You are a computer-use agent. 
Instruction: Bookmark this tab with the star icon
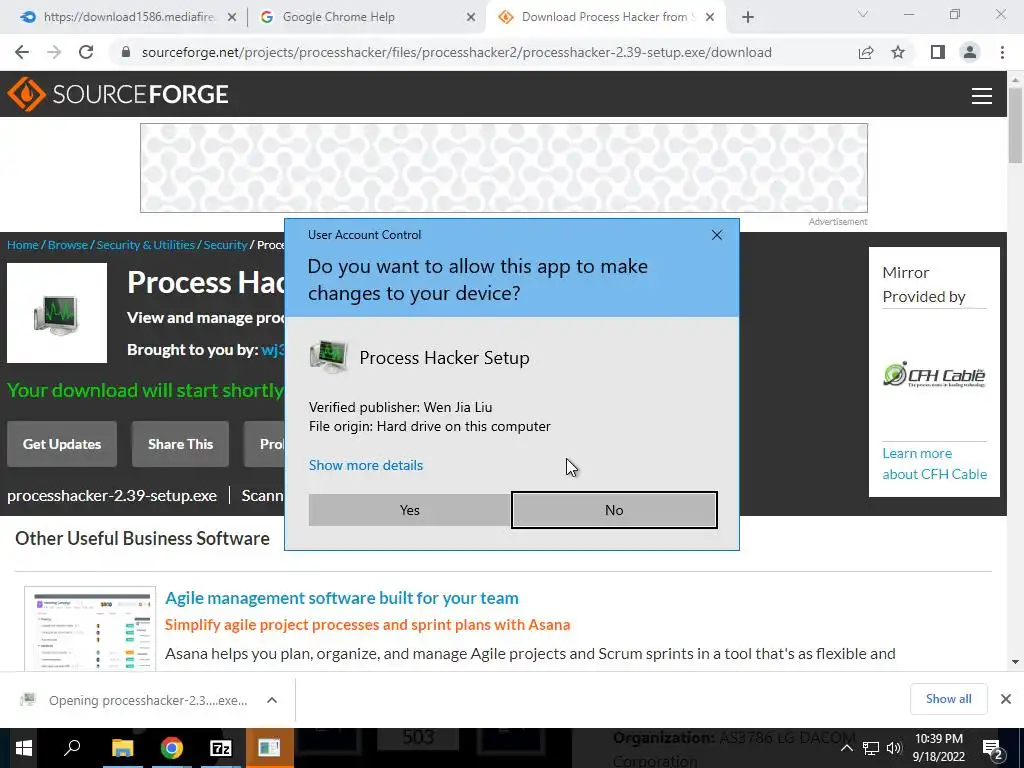coord(898,52)
